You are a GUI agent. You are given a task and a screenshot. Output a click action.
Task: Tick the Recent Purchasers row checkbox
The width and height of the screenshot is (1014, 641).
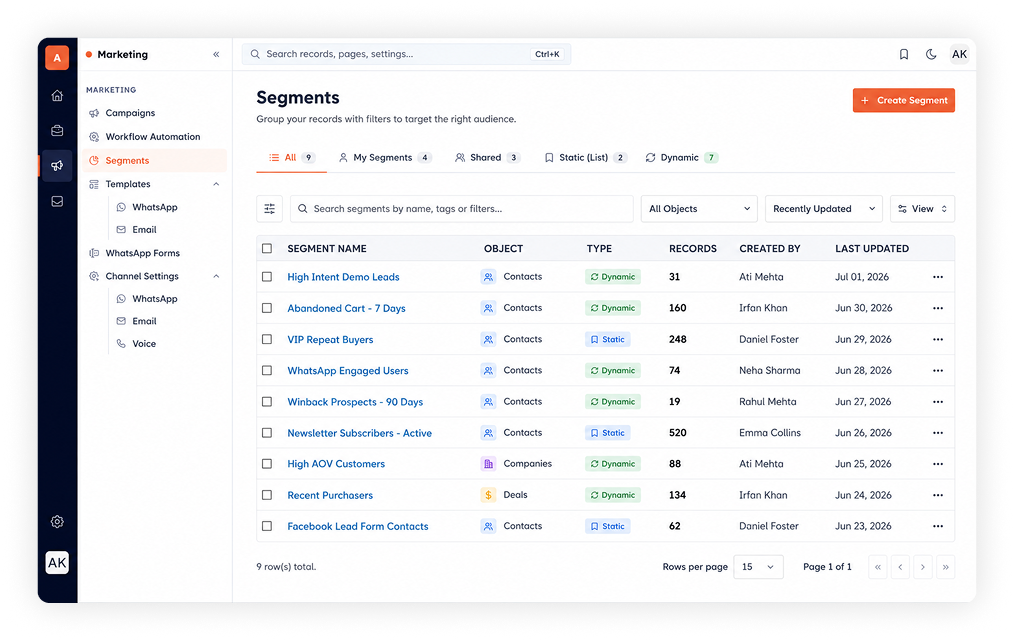pos(266,495)
